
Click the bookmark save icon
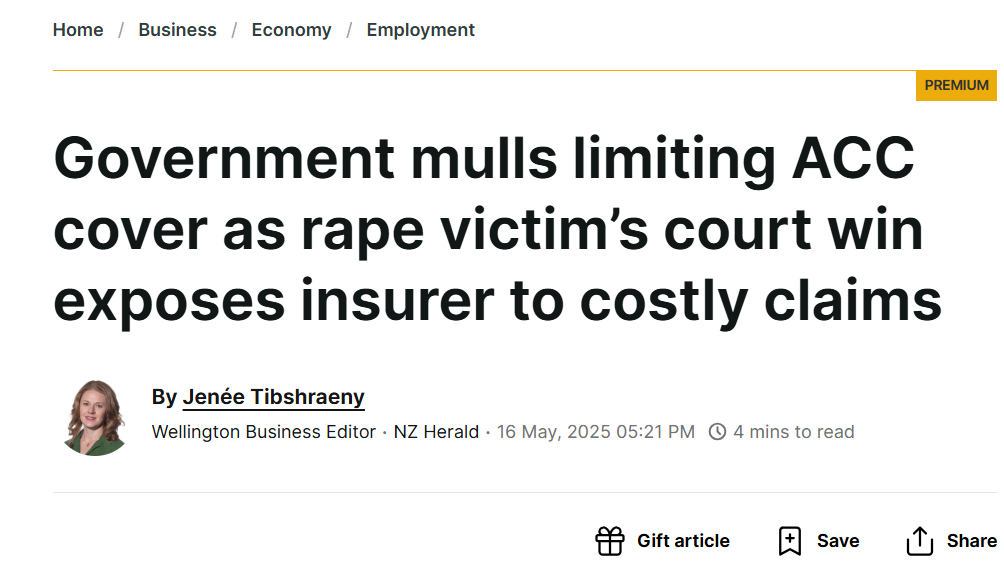789,541
